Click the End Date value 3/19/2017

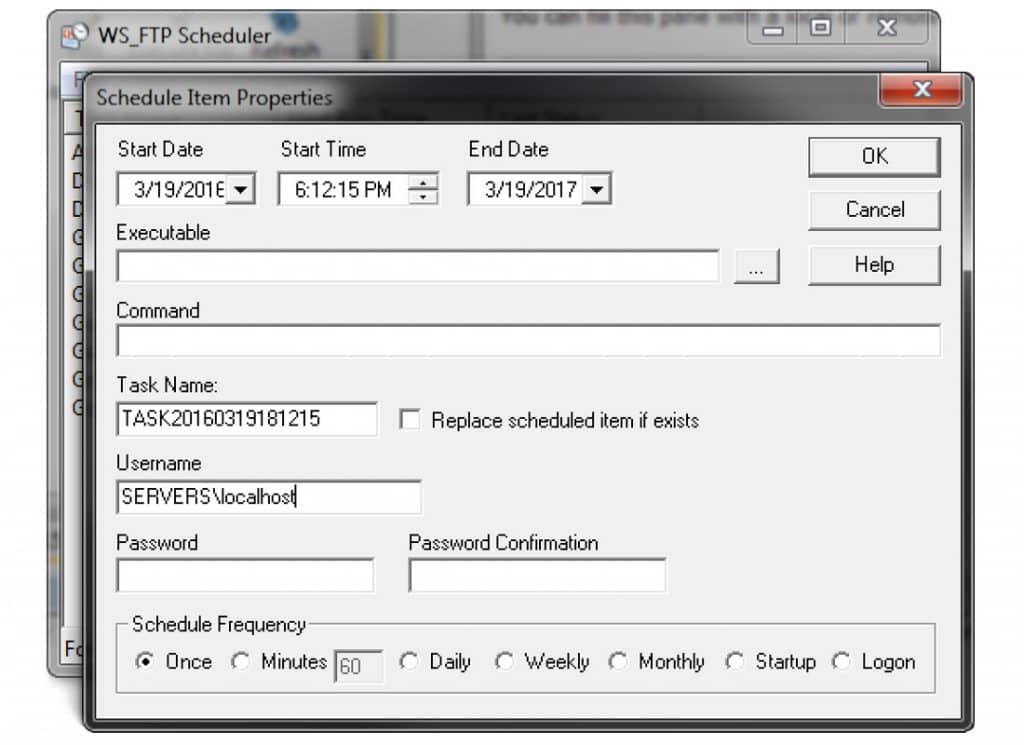[x=530, y=190]
